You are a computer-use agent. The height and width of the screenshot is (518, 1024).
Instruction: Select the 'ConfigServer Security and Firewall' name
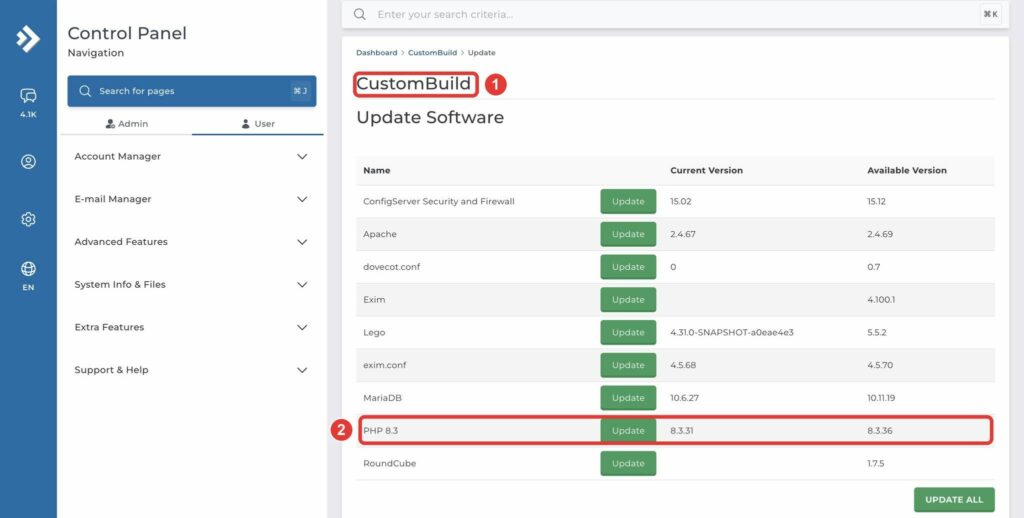click(x=439, y=202)
